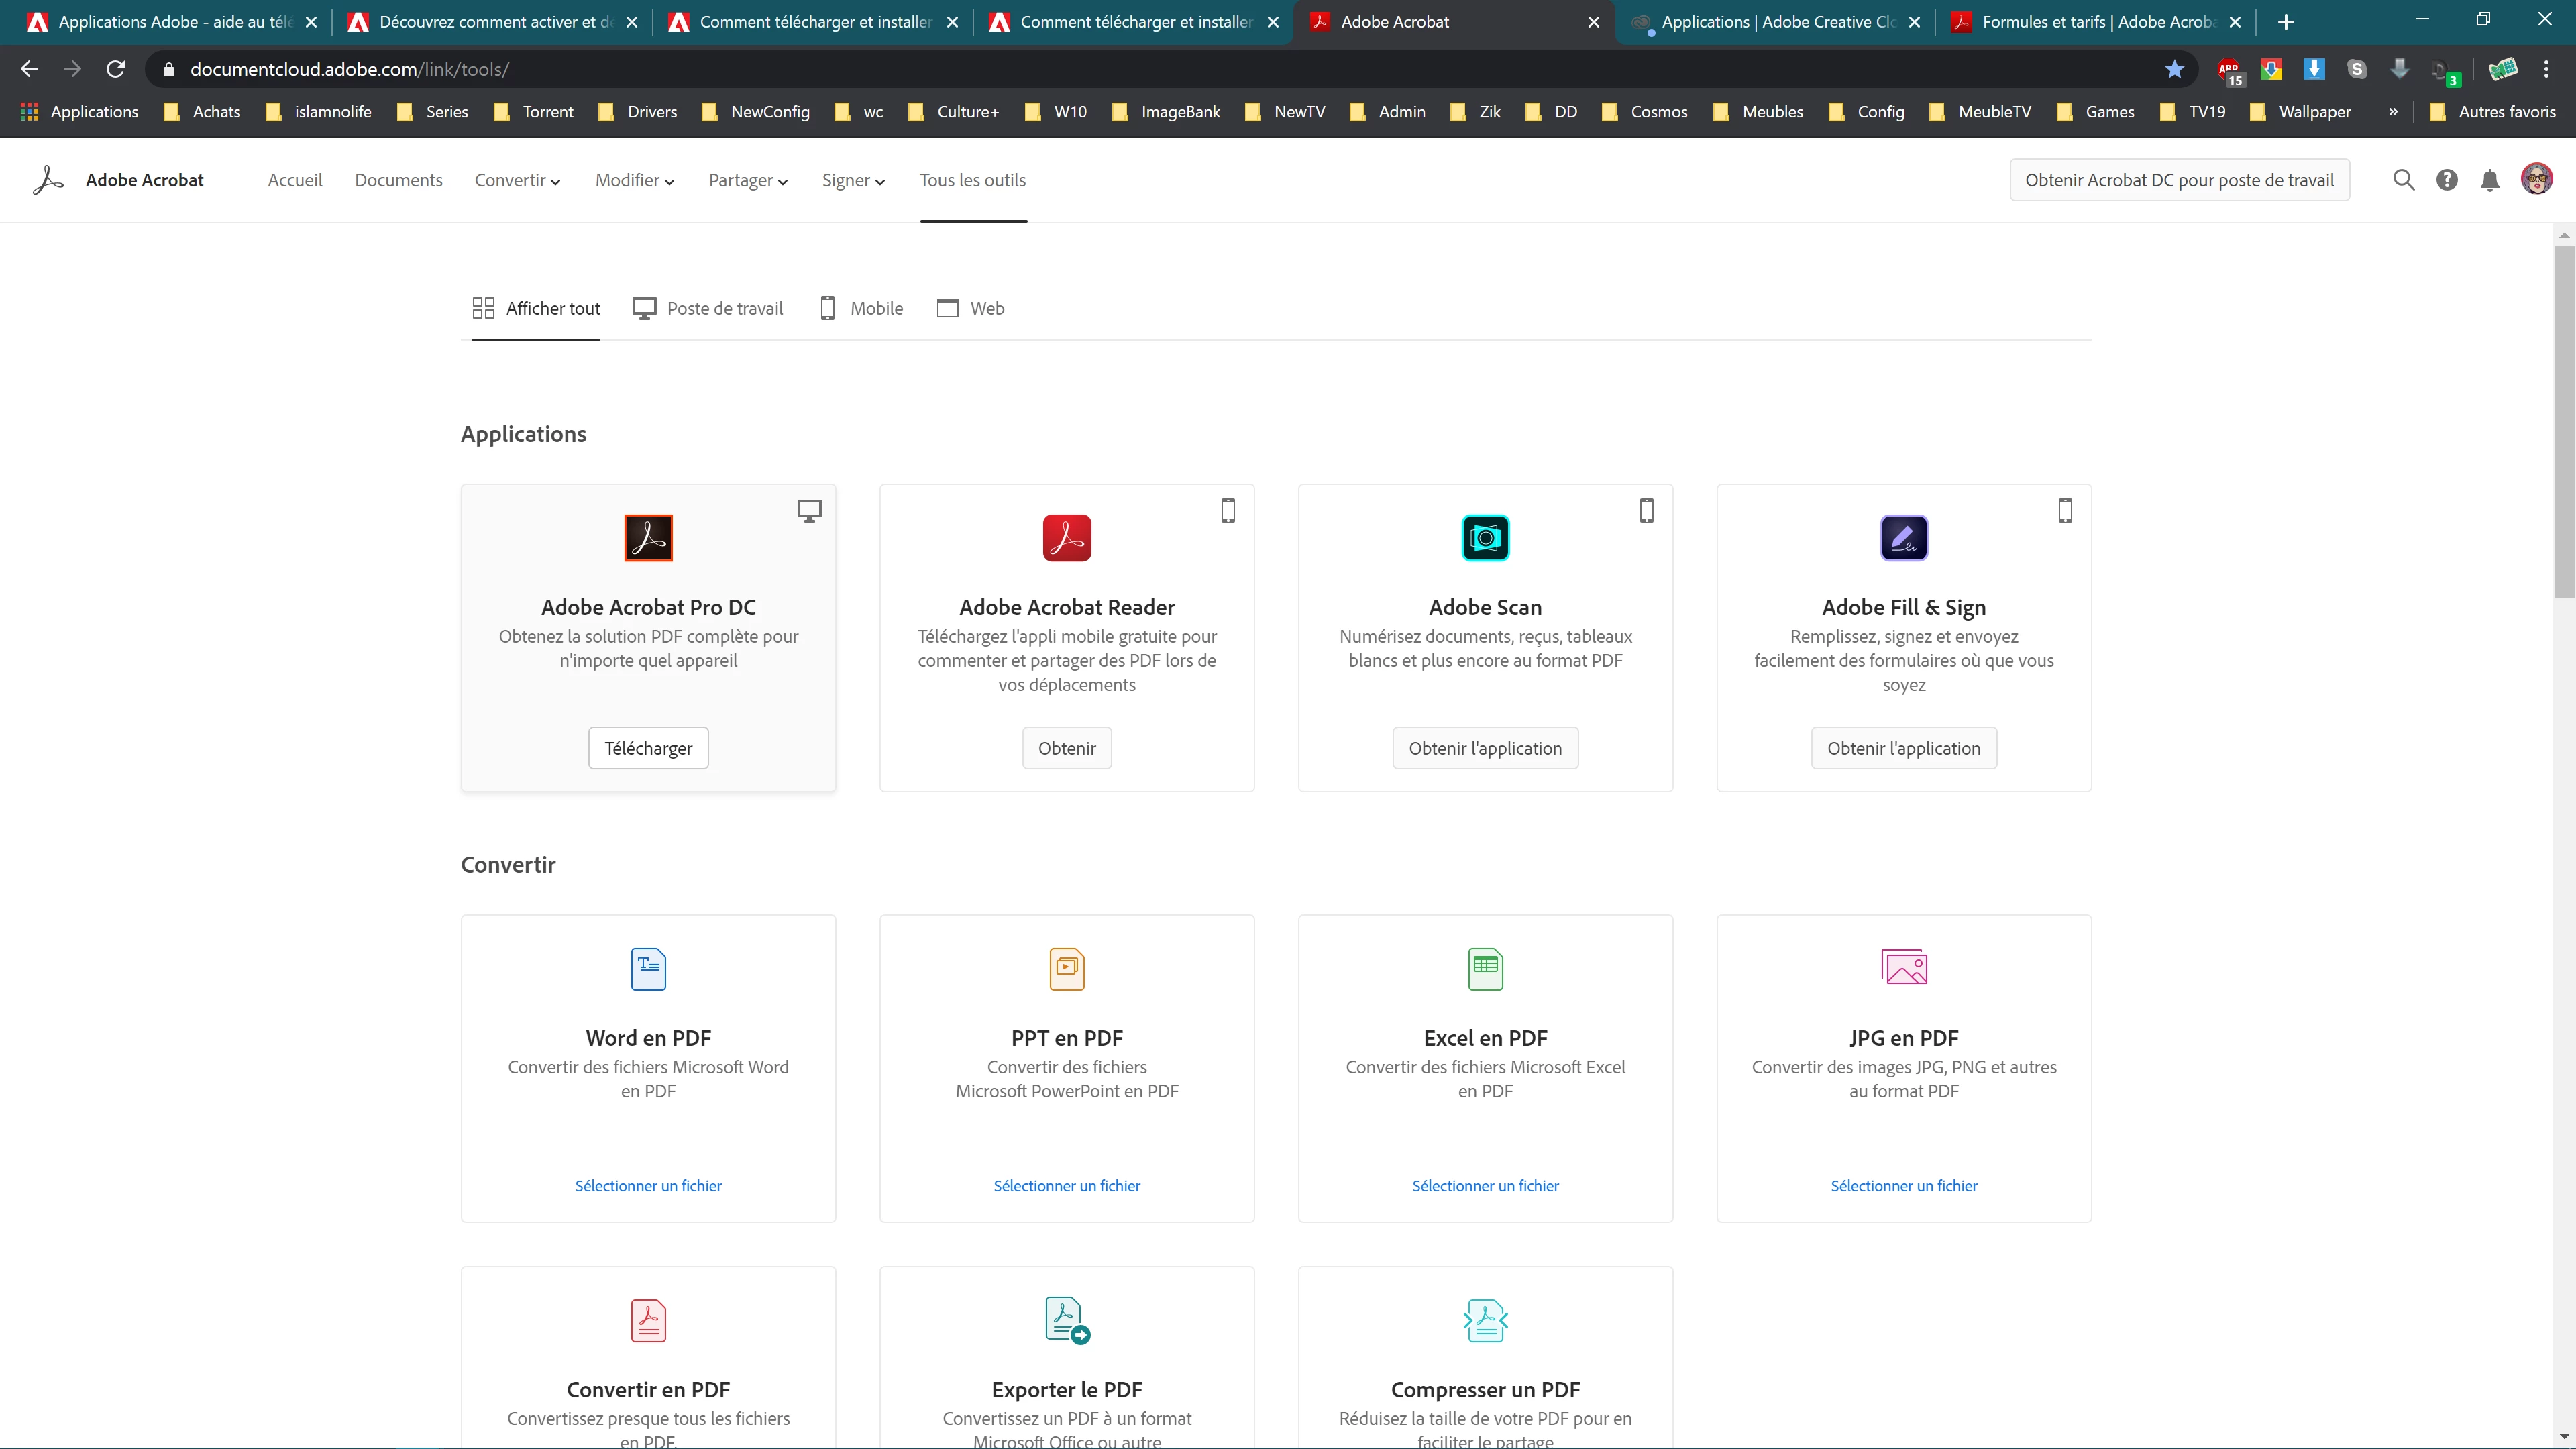Viewport: 2576px width, 1449px height.
Task: Click the Adobe Scan app icon
Action: (1485, 538)
